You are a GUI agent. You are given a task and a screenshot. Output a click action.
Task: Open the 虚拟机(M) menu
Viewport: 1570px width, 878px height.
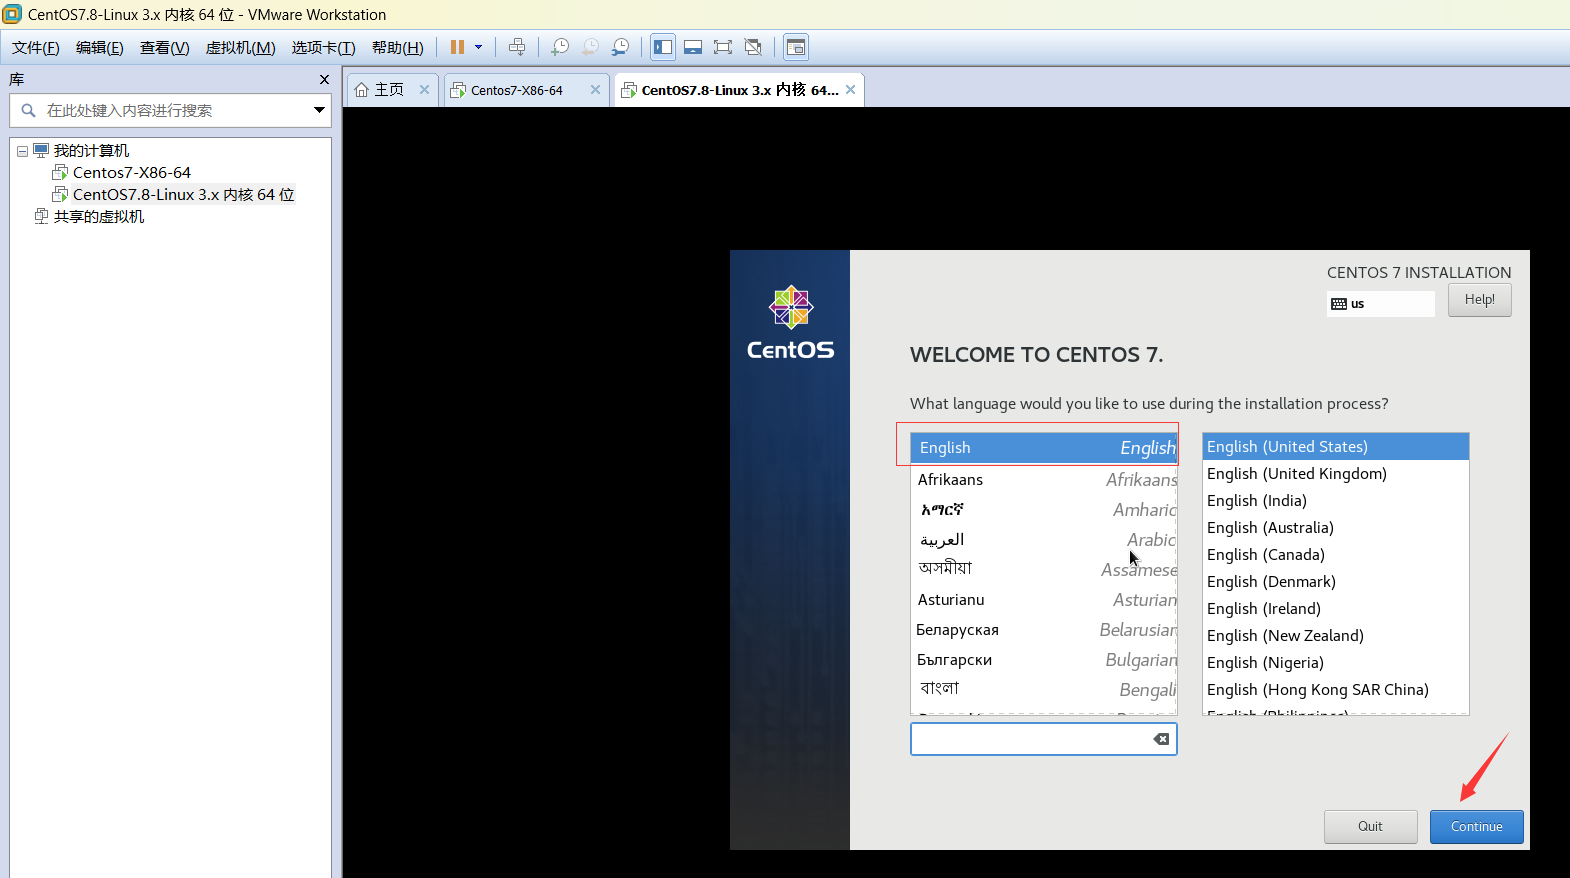[x=241, y=48]
